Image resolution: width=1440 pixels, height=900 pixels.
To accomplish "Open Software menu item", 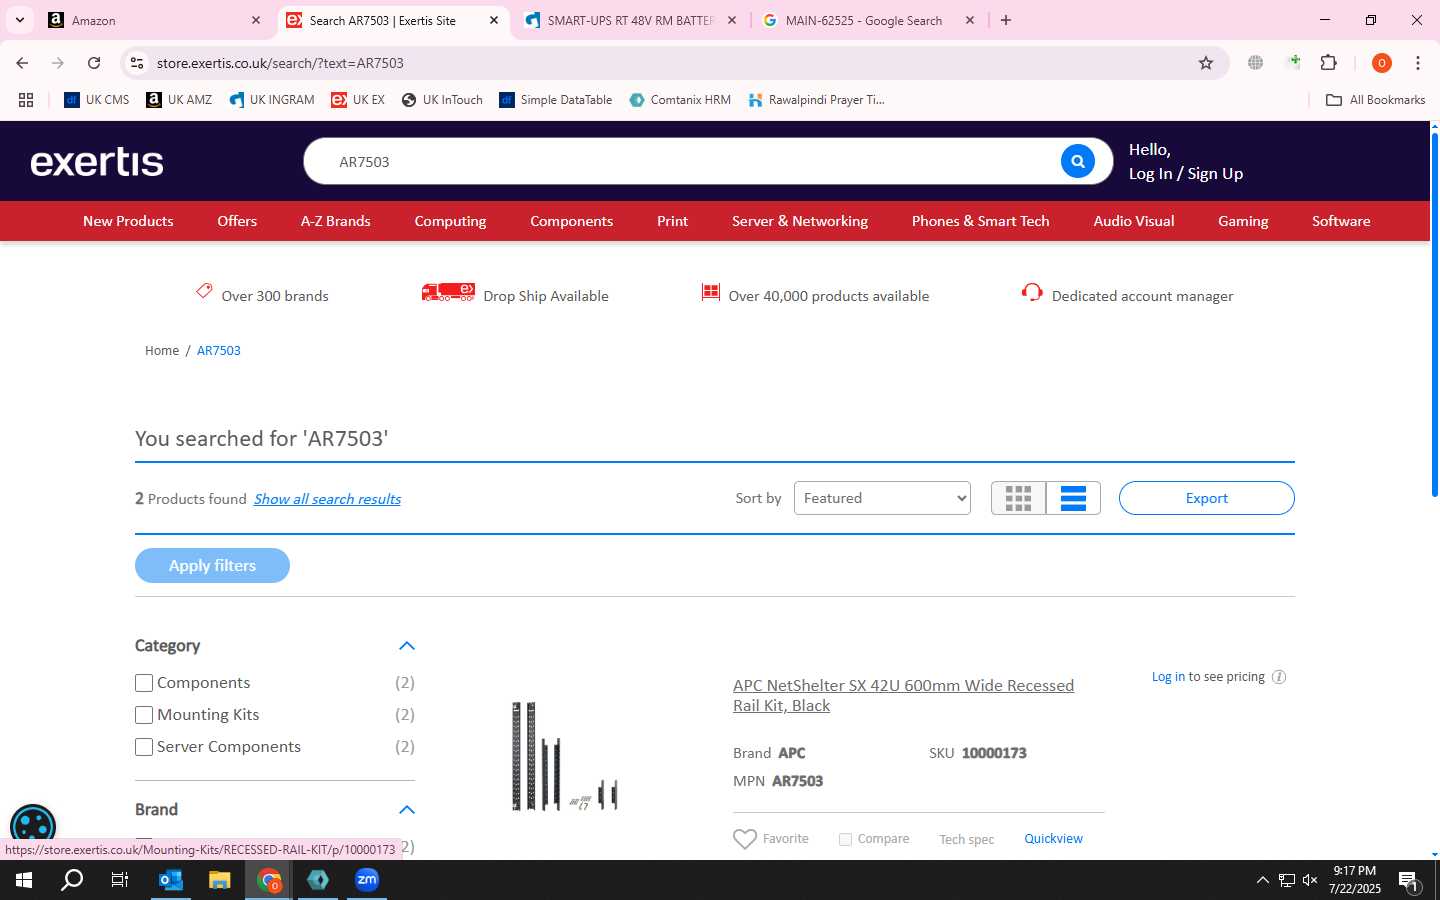I will (1341, 221).
